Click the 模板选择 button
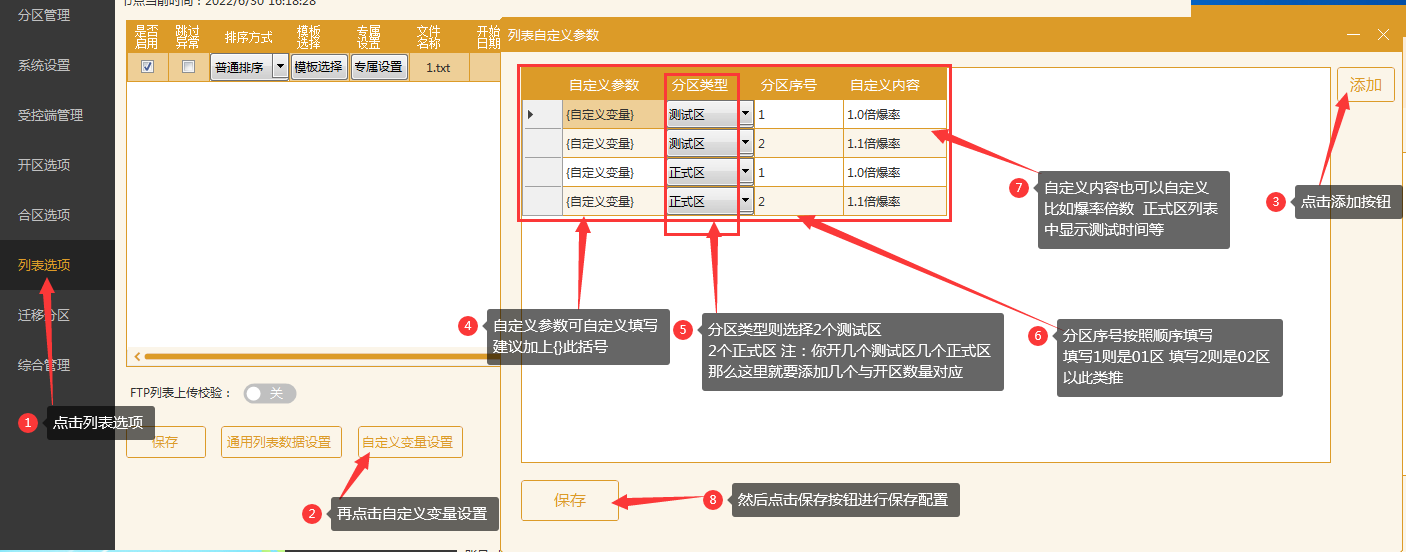Screen dimensions: 1406x552 [318, 67]
